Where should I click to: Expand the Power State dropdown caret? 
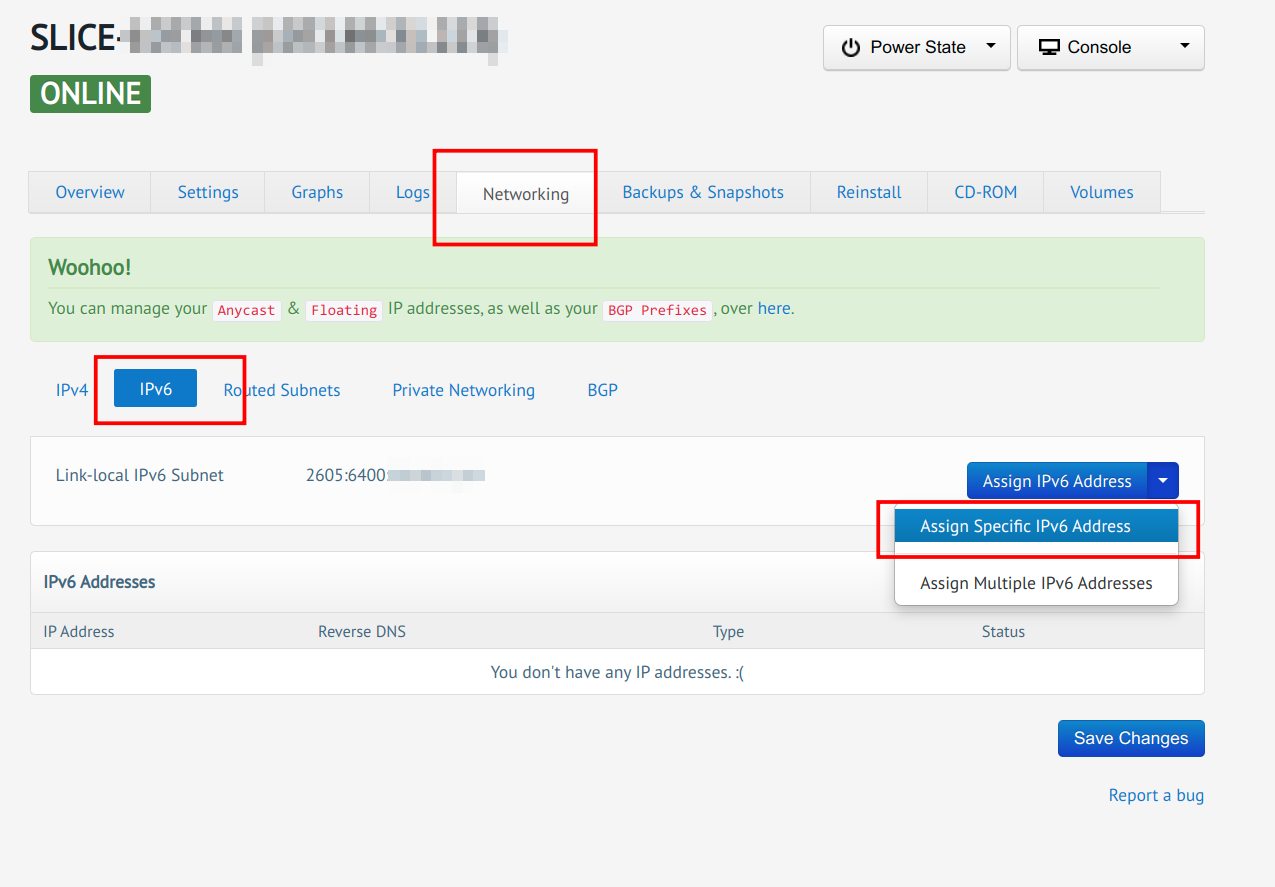(990, 46)
